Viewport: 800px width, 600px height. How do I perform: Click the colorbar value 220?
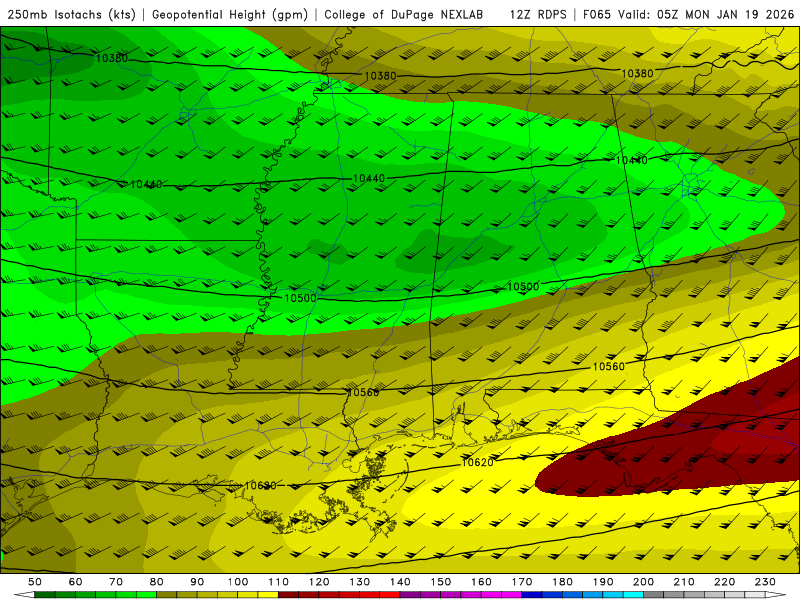(724, 582)
